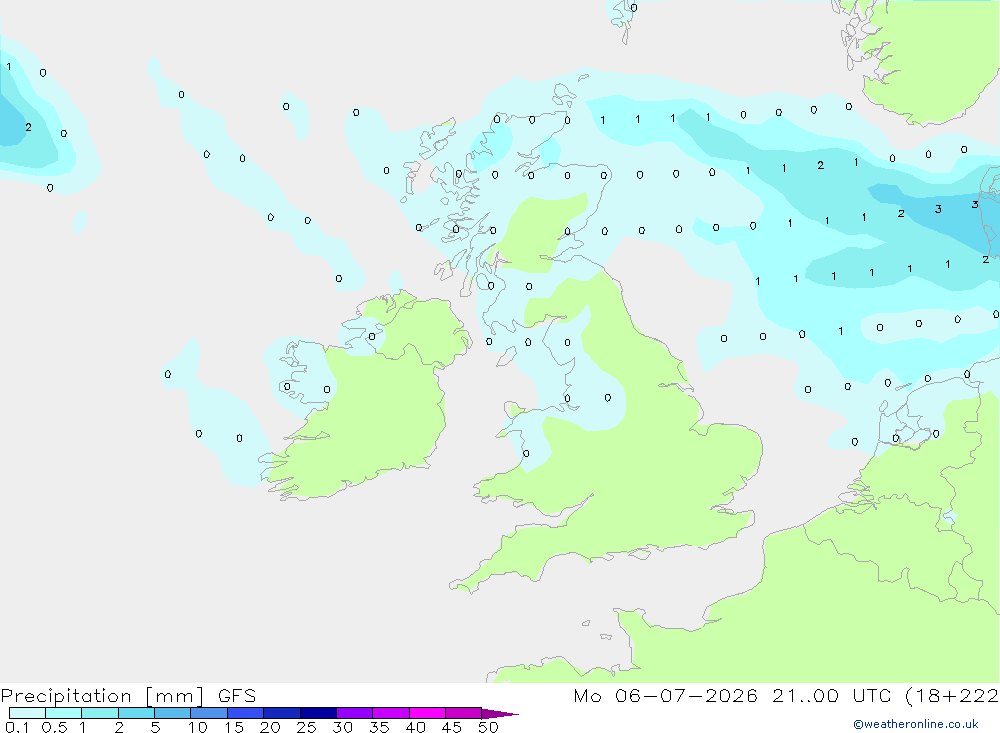Click the "21..00 UTC" time text
The width and height of the screenshot is (1000, 733).
(x=832, y=696)
